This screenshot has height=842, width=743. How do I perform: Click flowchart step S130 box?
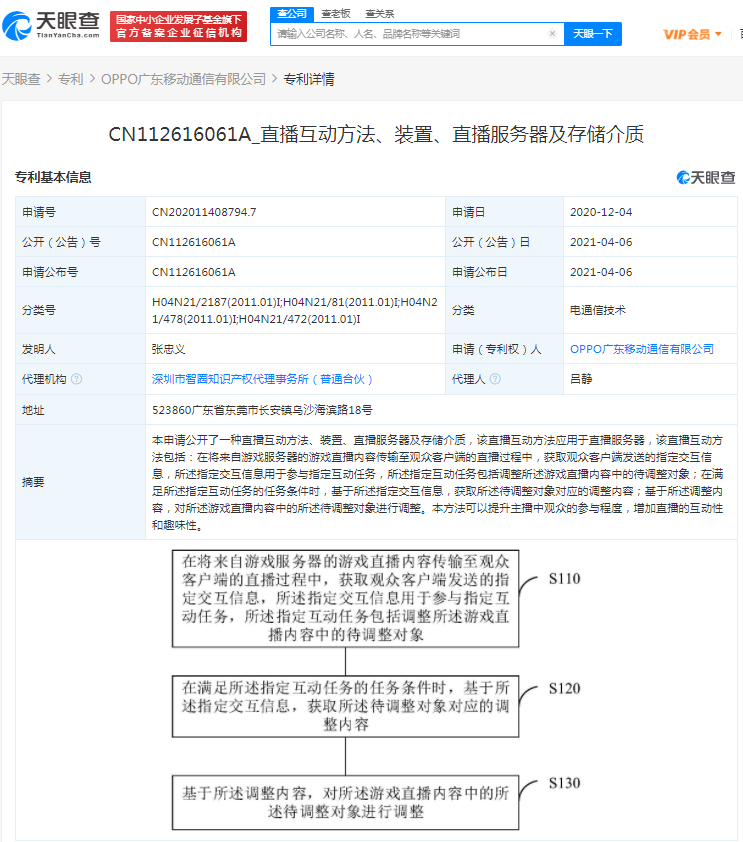coord(345,802)
